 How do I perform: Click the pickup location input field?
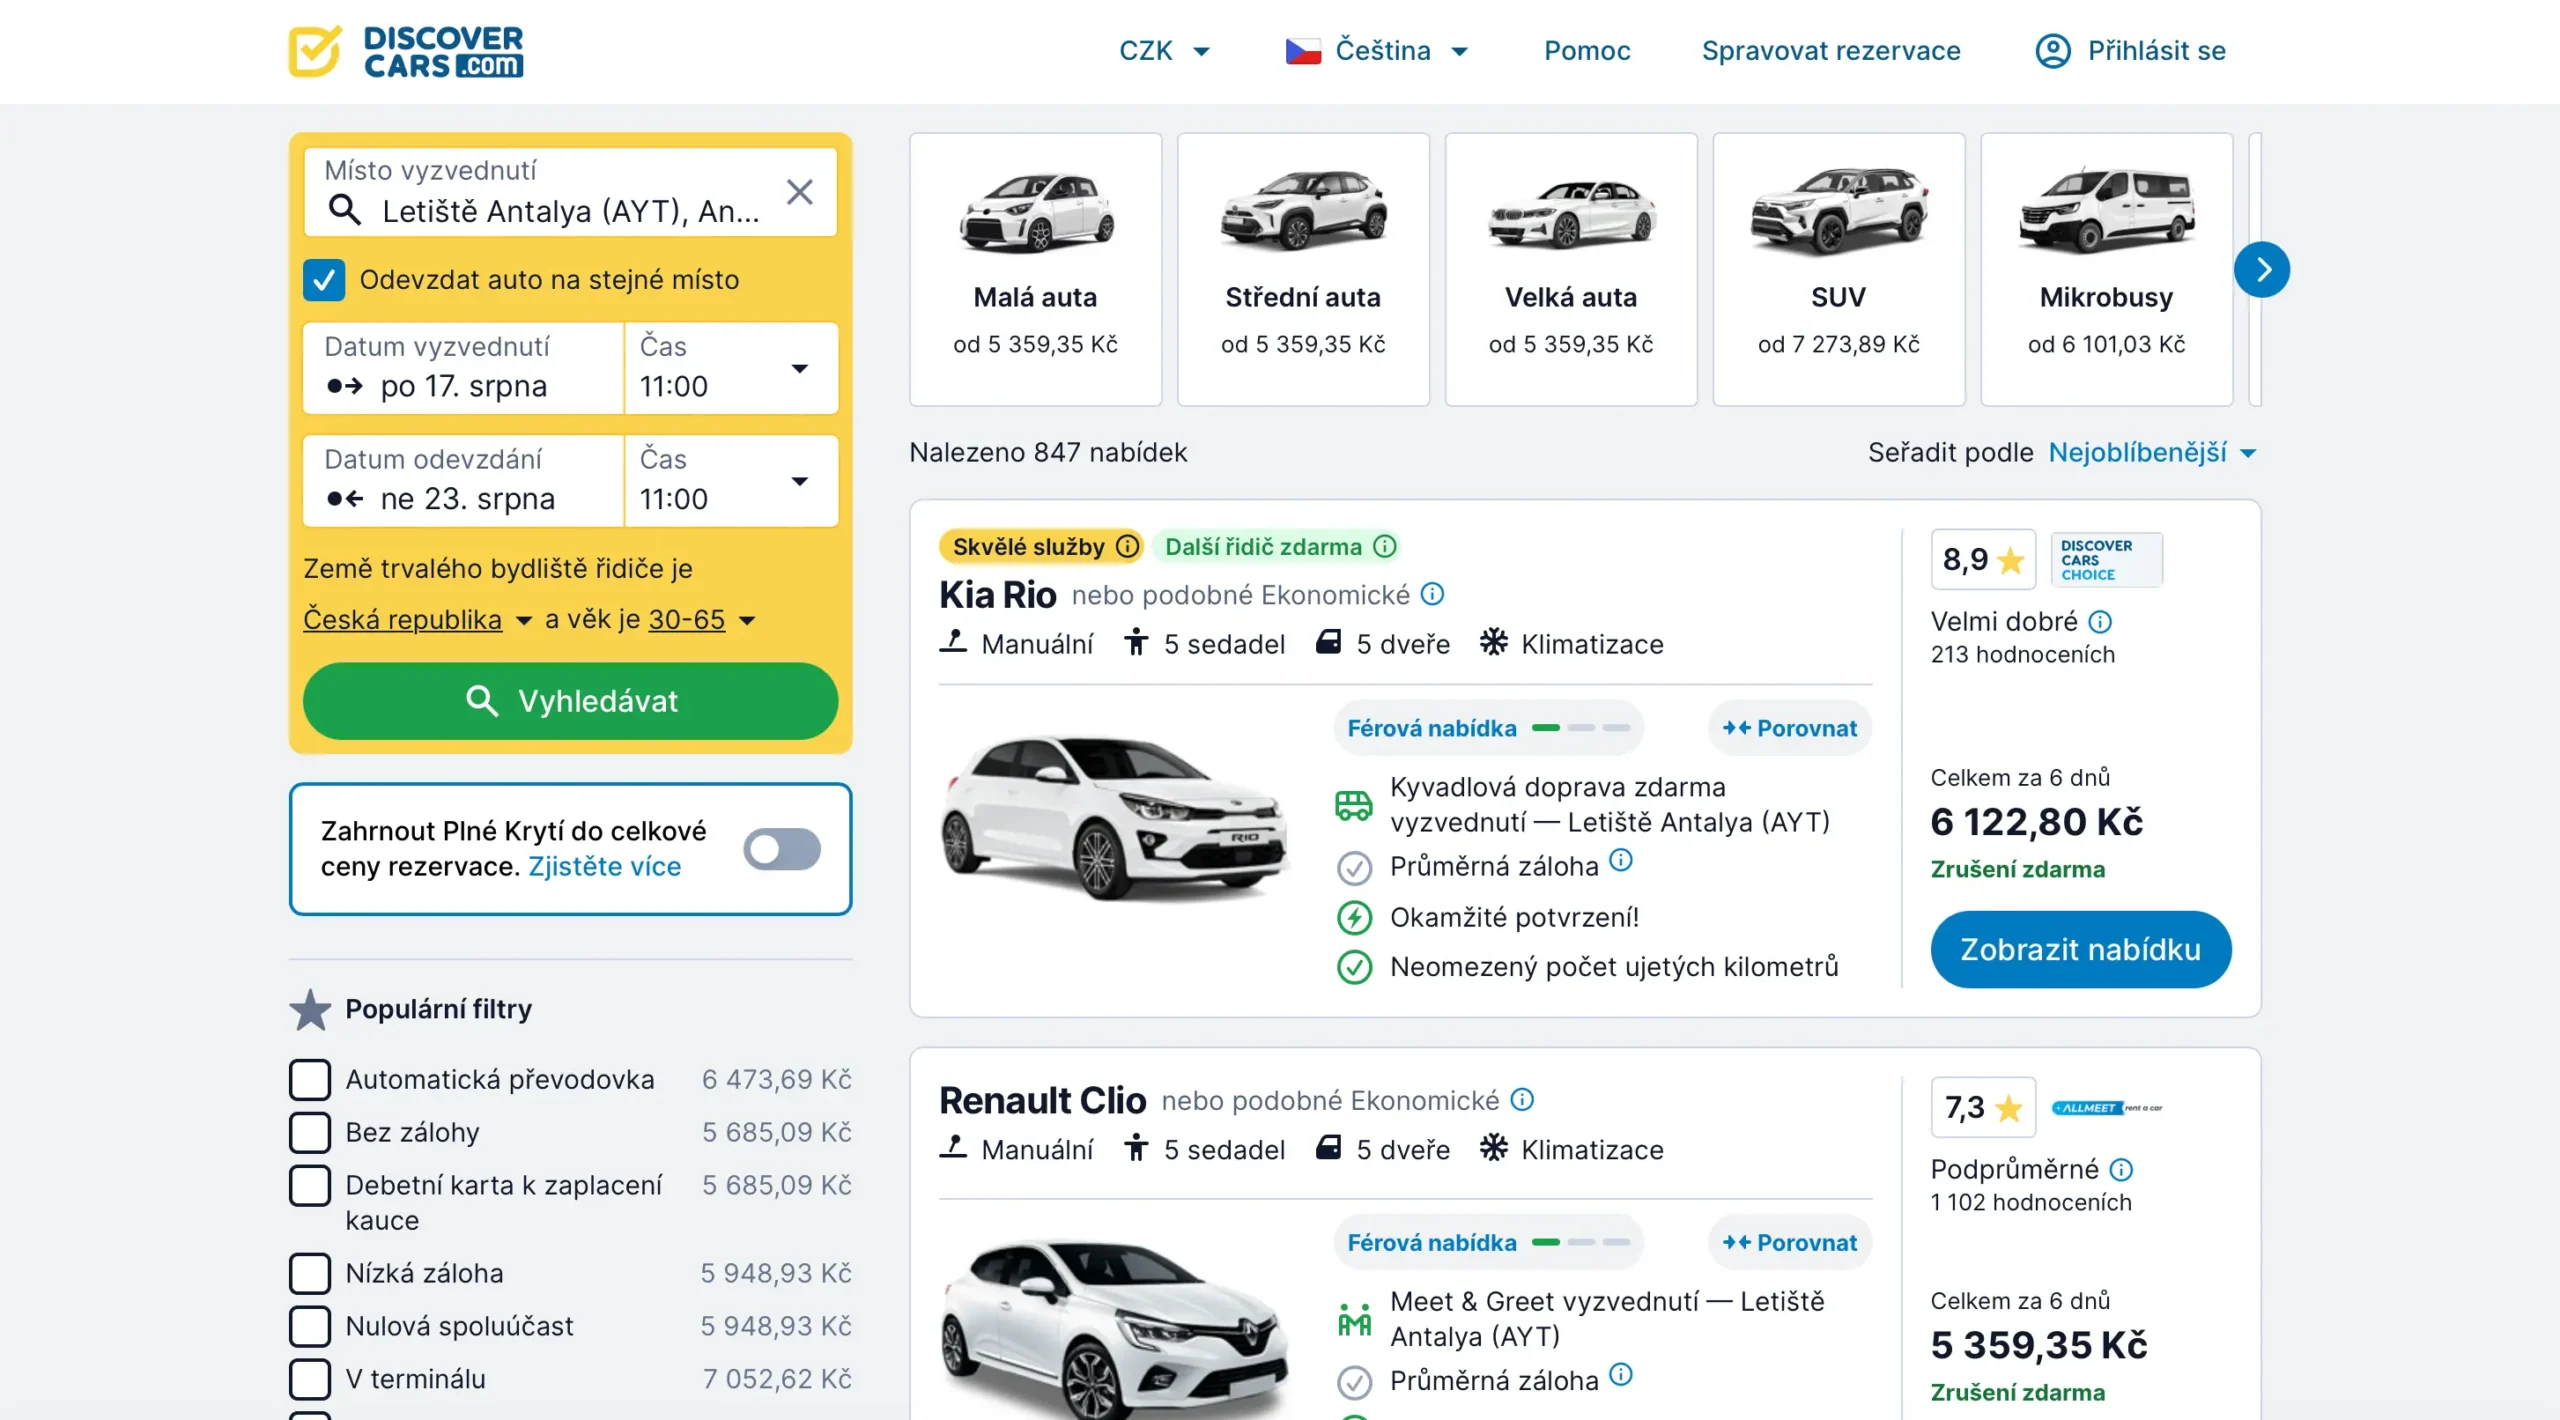click(x=571, y=192)
